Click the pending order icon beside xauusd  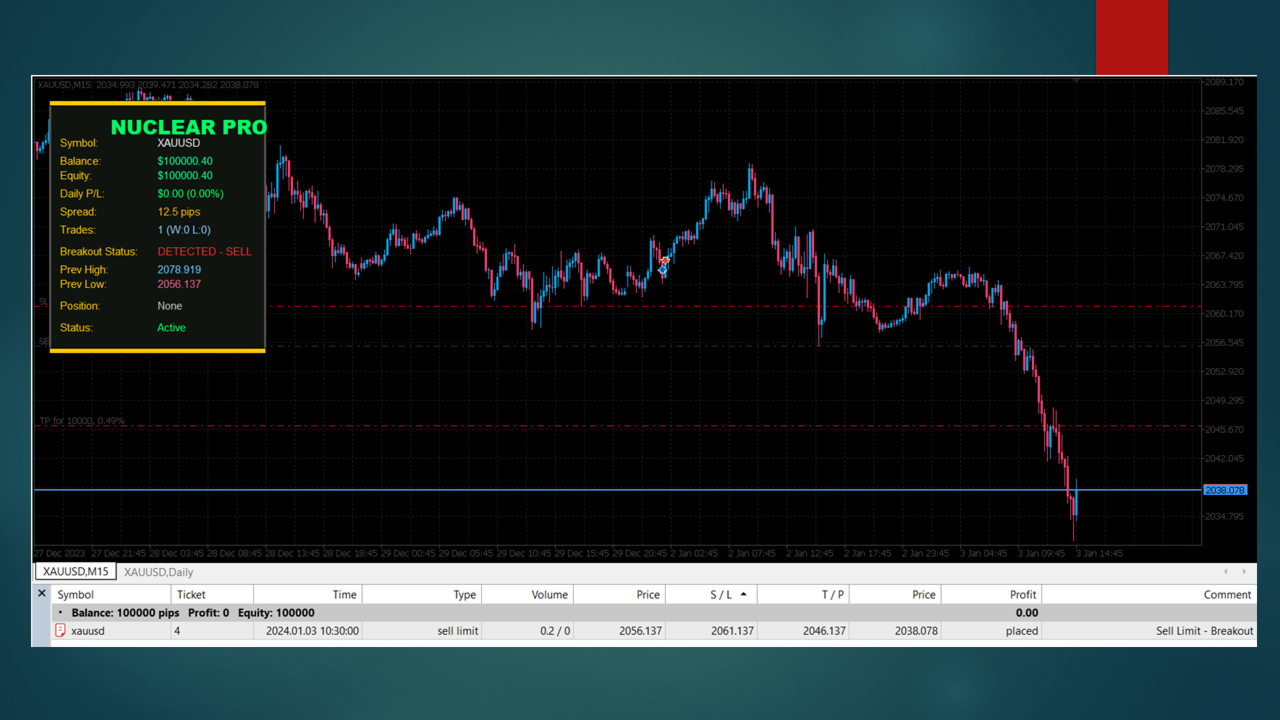pos(60,631)
